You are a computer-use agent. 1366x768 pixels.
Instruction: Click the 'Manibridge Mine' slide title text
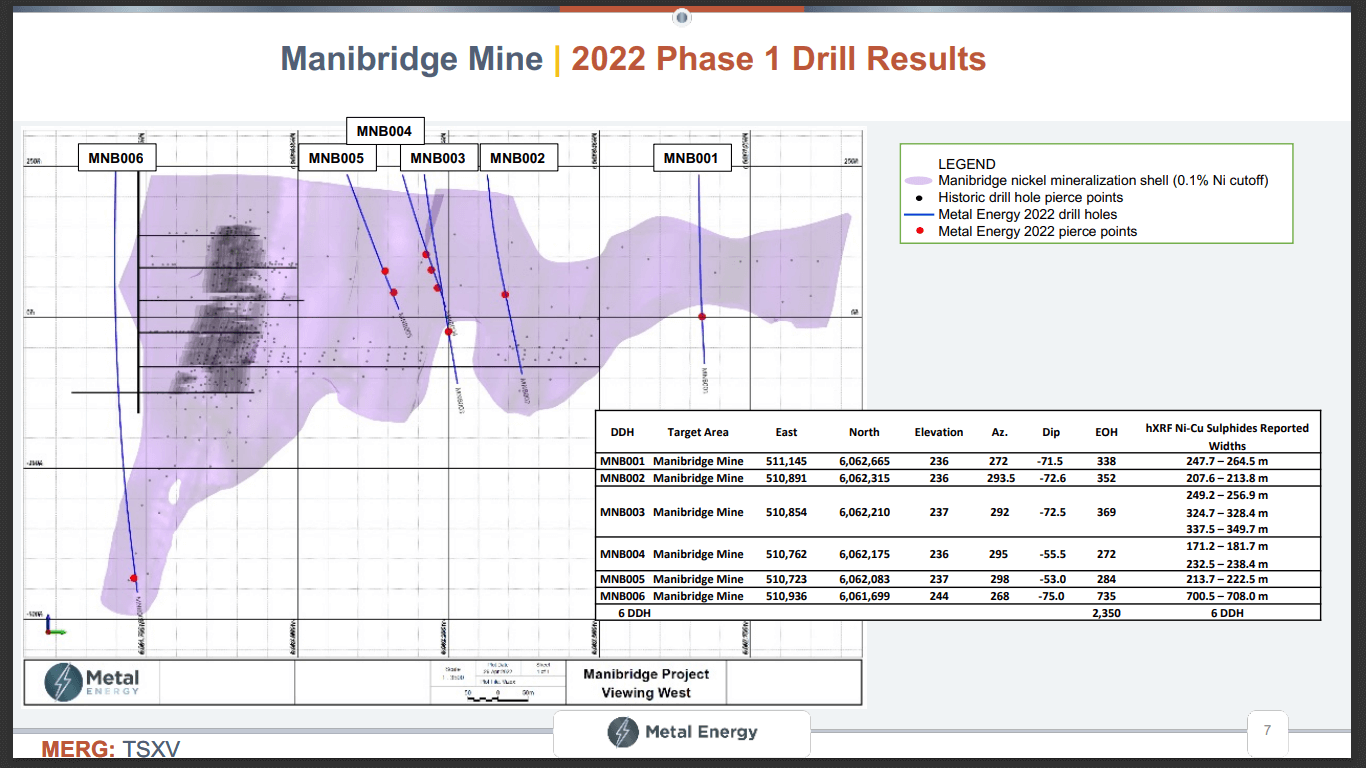click(x=412, y=59)
